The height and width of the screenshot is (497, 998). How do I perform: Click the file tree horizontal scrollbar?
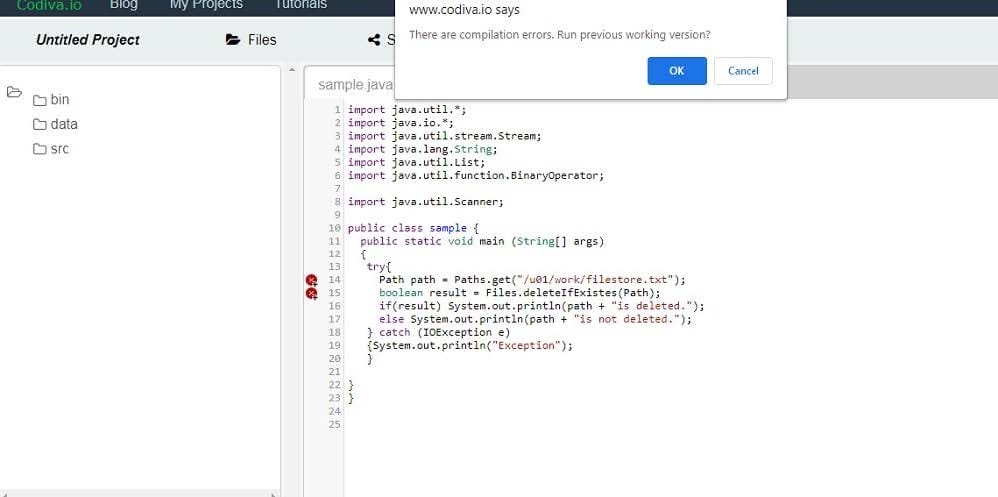point(140,492)
